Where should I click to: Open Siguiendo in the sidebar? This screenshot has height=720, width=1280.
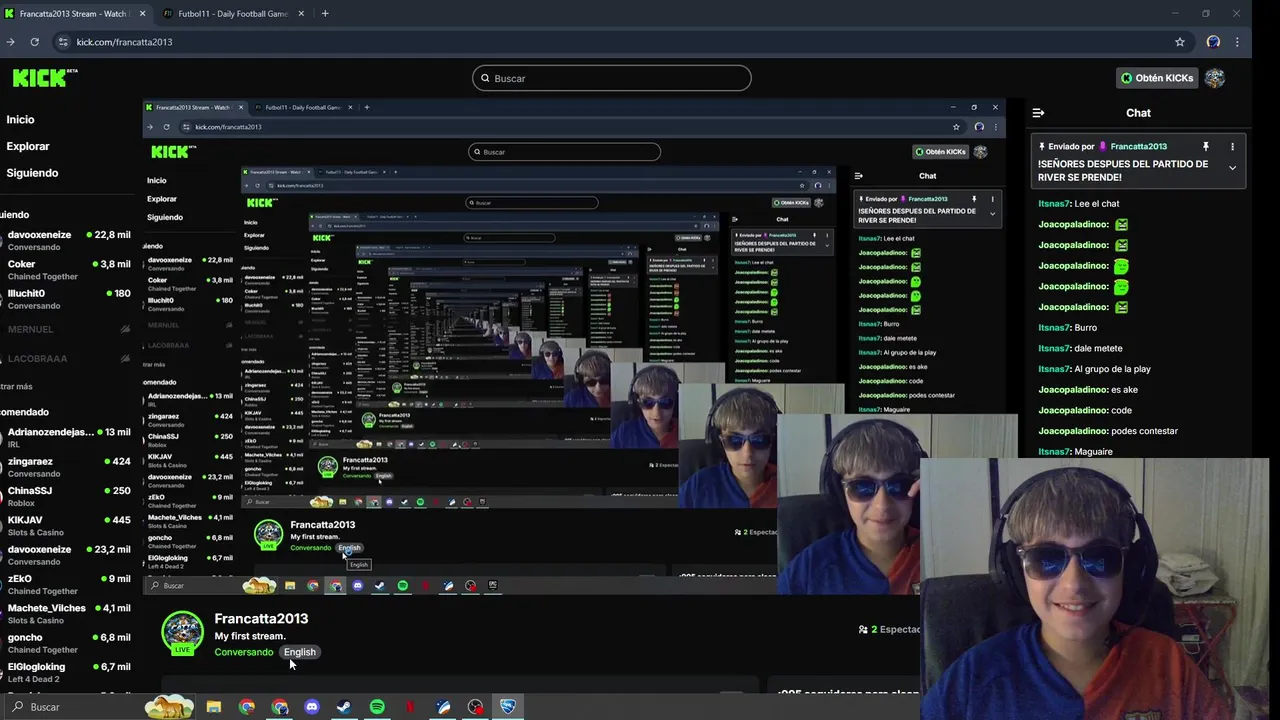pyautogui.click(x=32, y=173)
